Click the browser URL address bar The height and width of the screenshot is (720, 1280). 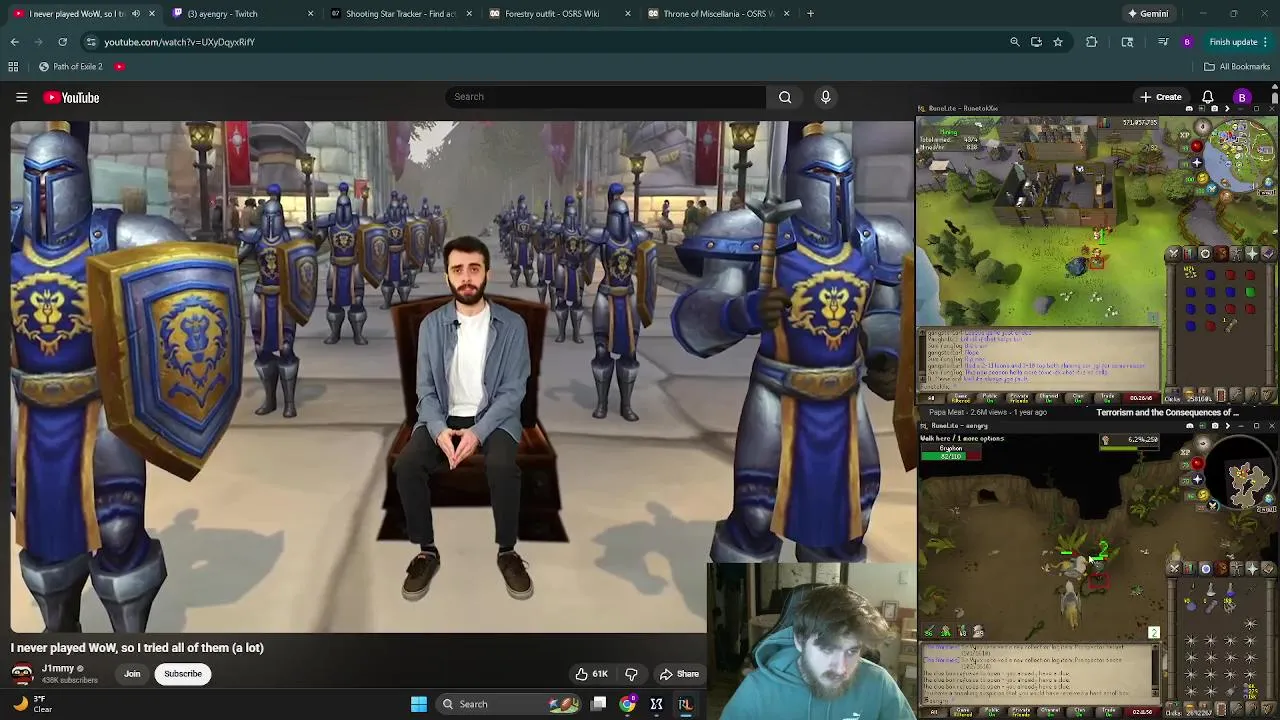pyautogui.click(x=540, y=42)
